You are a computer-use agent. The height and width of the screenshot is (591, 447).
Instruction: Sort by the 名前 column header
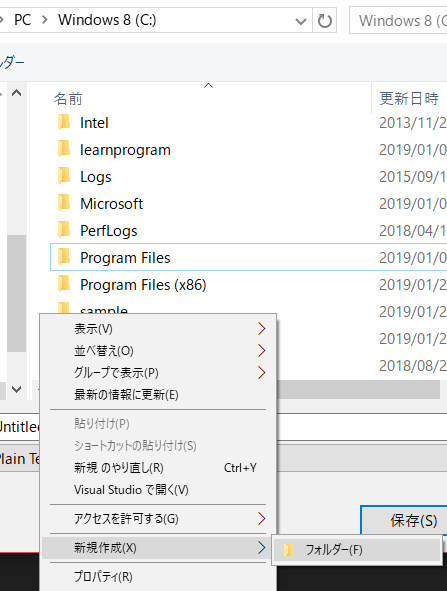(x=68, y=99)
